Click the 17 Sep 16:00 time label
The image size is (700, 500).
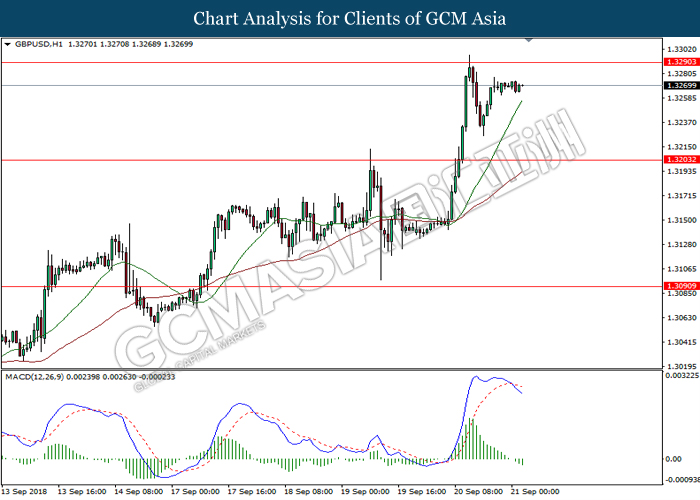[x=252, y=492]
